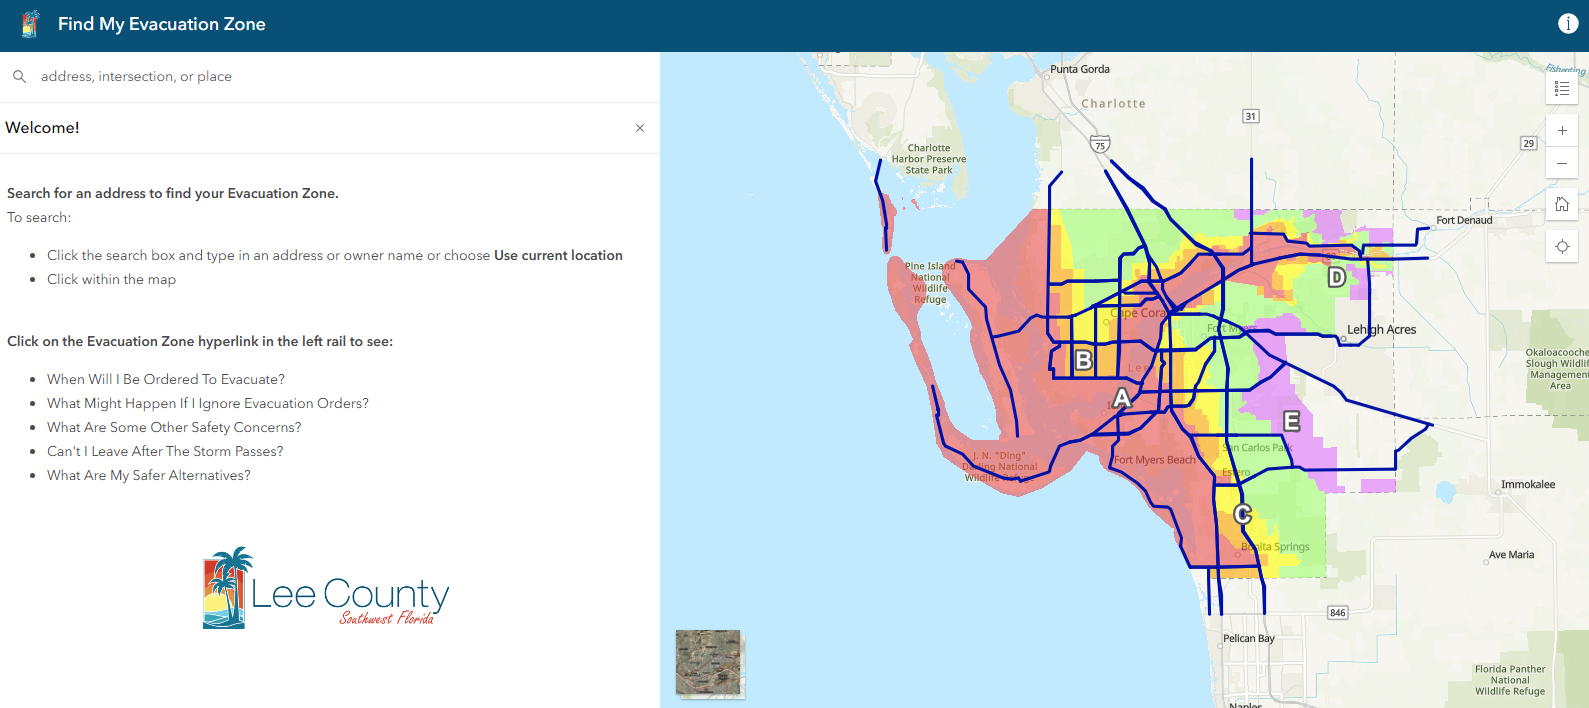Click the Charlotte county label on map

point(1113,103)
